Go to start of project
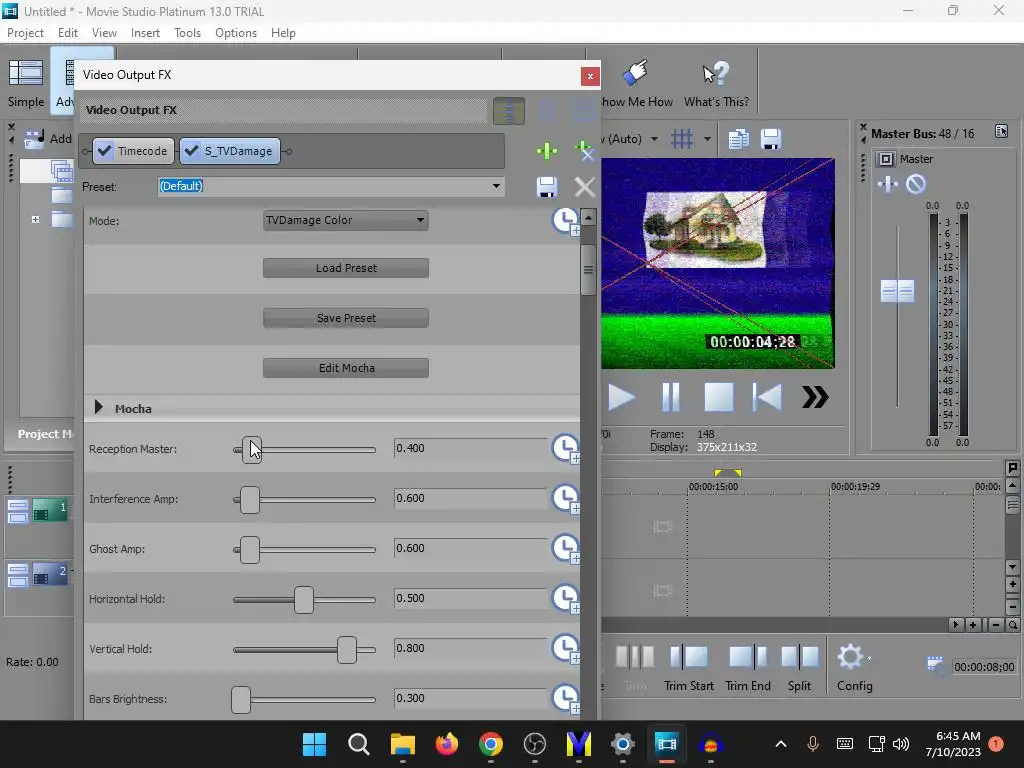Screen dimensions: 1024x768 pyautogui.click(x=767, y=397)
